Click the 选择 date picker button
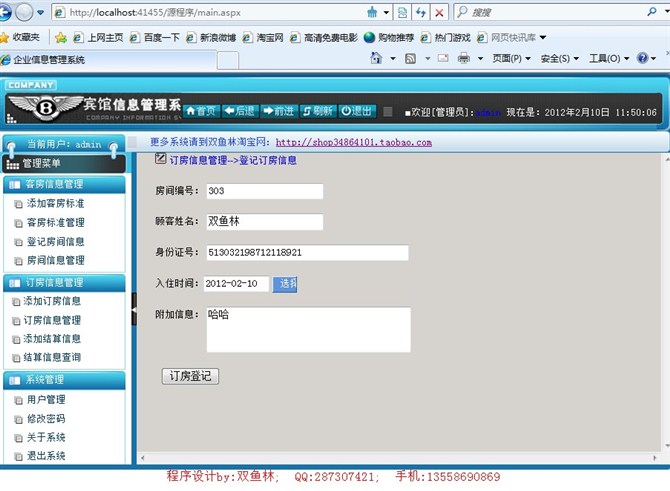Viewport: 670px width, 491px height. [x=286, y=284]
